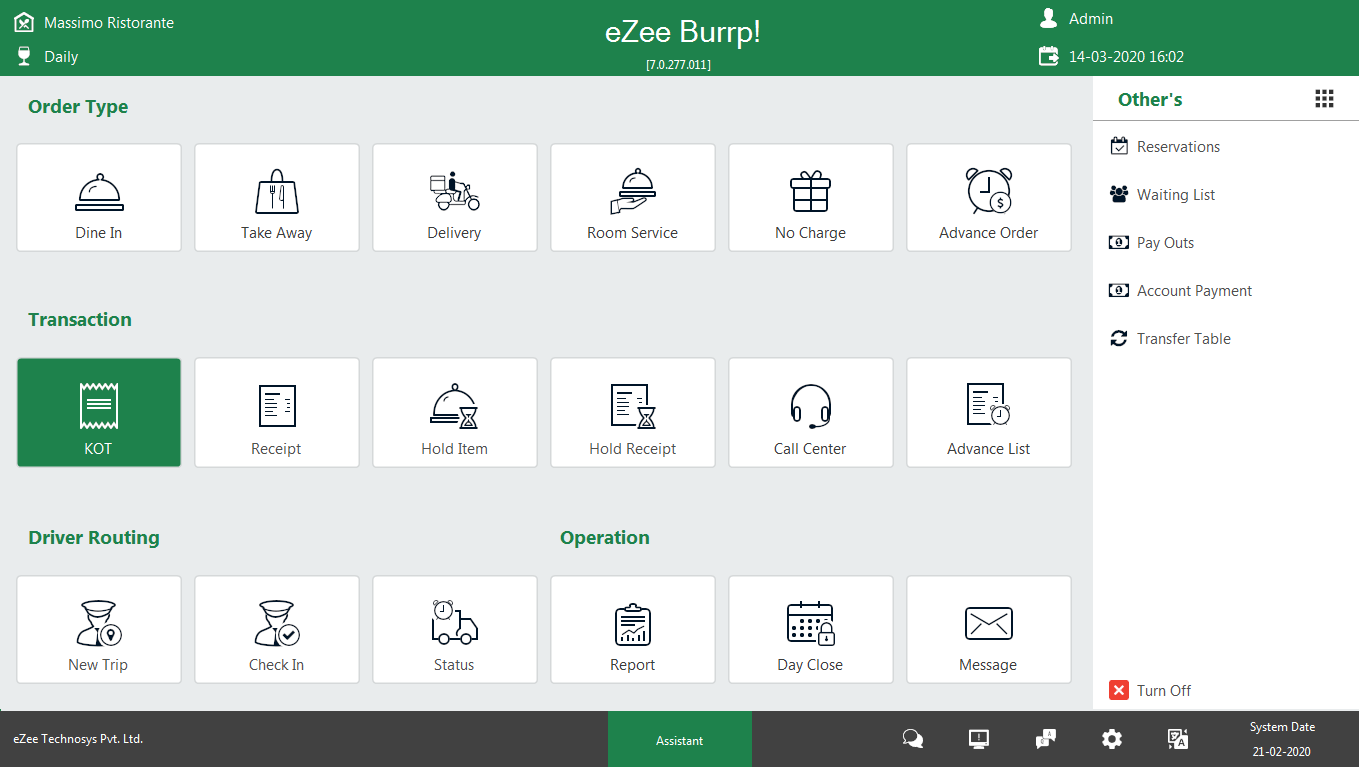Open settings gear in bottom bar

(x=1112, y=739)
